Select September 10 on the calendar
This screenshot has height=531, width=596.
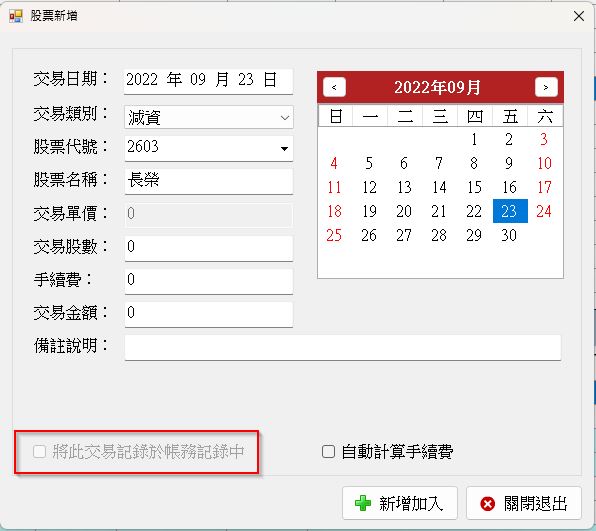tap(544, 163)
